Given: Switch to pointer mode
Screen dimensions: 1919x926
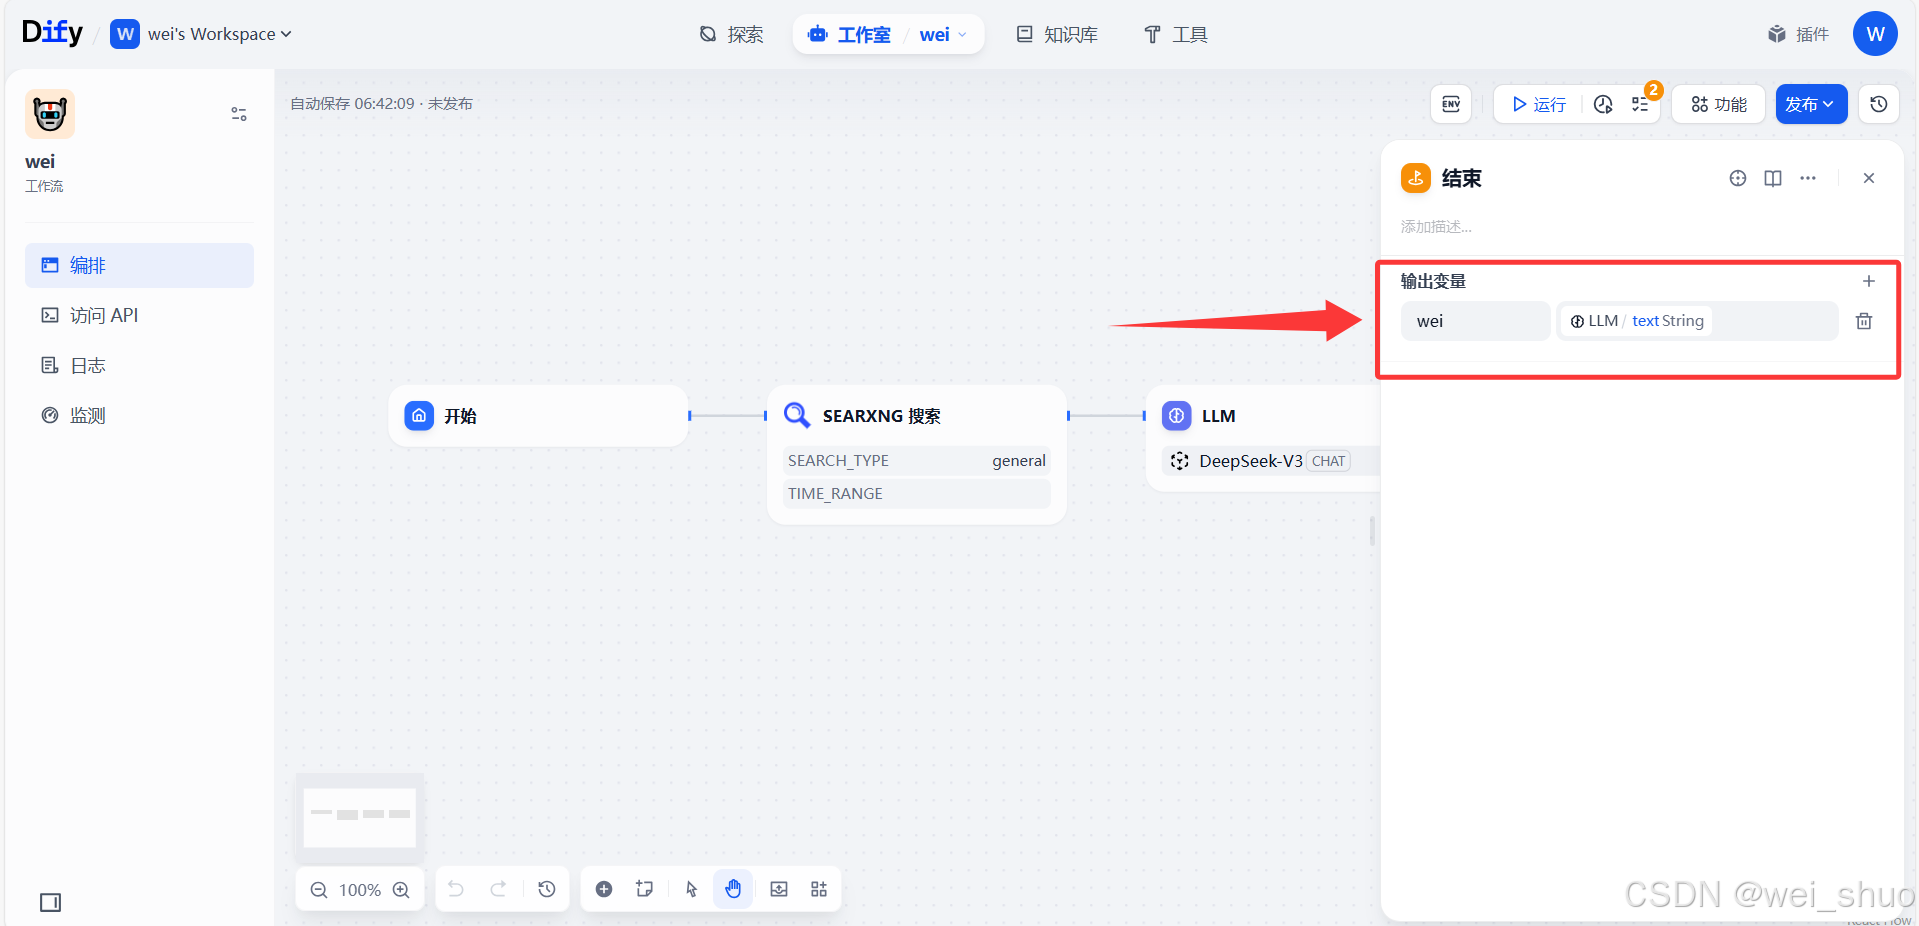Looking at the screenshot, I should 691,889.
